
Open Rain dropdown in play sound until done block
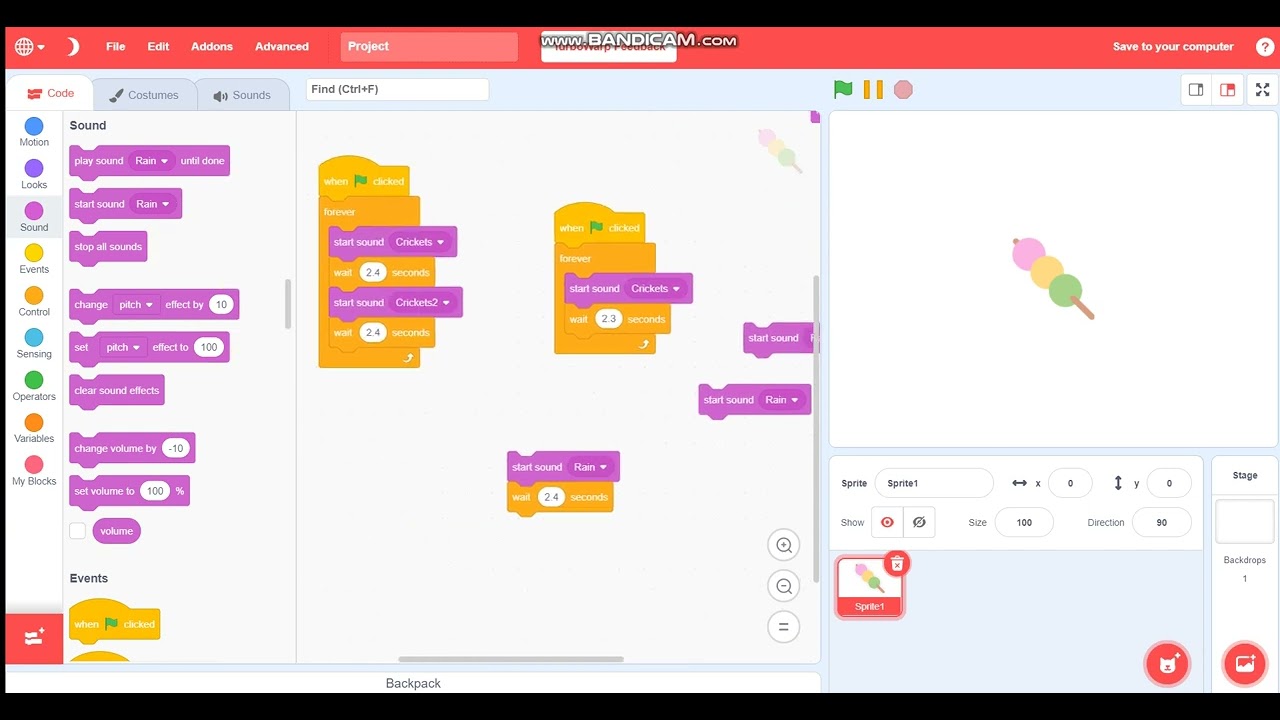tap(152, 161)
